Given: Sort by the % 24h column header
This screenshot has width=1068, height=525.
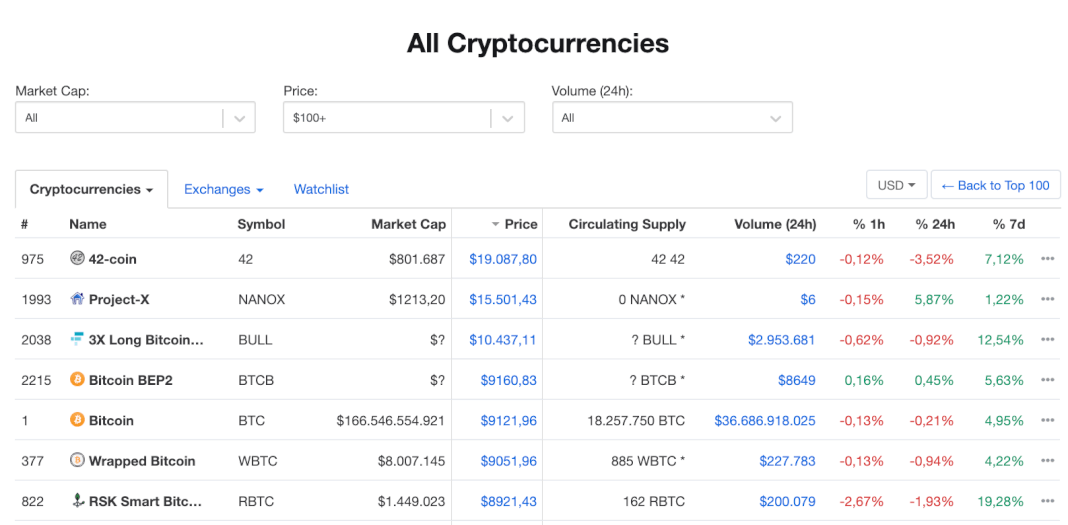Looking at the screenshot, I should [935, 224].
